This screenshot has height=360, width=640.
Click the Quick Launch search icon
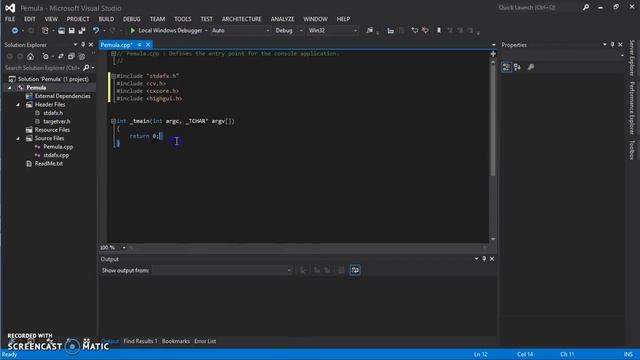pos(586,7)
